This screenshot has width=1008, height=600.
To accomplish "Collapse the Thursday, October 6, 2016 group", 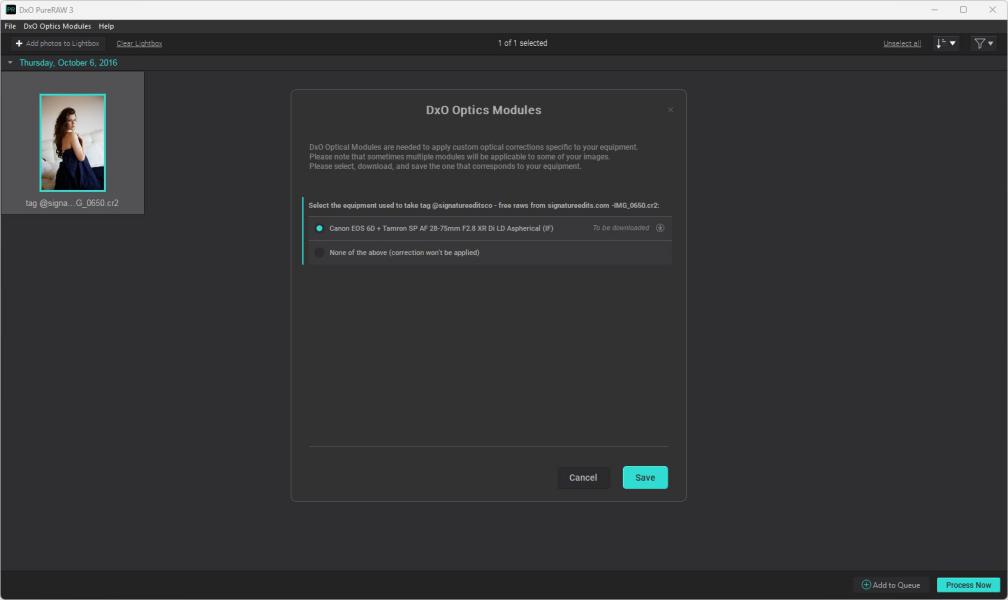I will pyautogui.click(x=10, y=62).
